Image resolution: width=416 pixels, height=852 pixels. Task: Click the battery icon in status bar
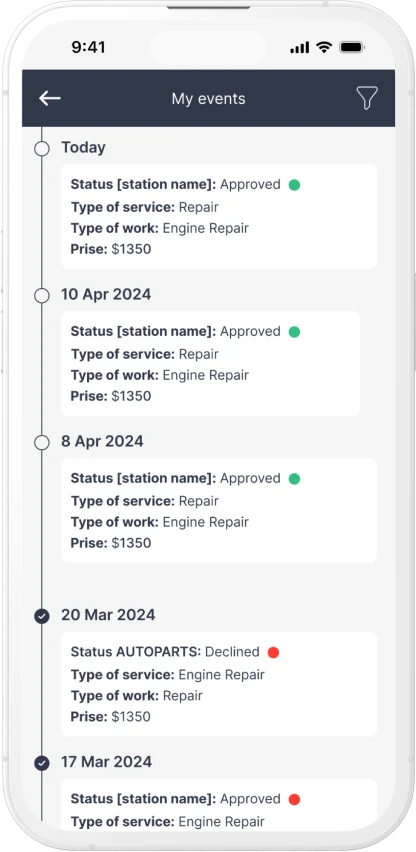352,47
